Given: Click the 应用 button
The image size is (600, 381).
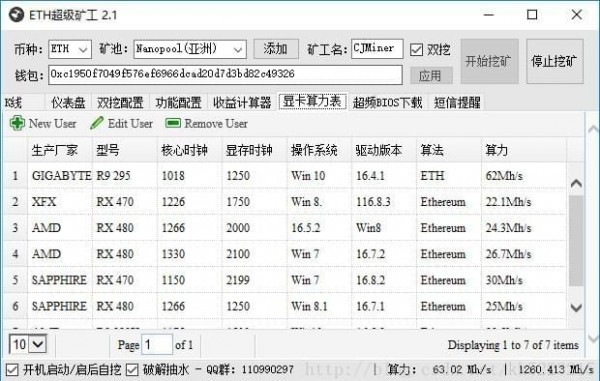Looking at the screenshot, I should click(x=431, y=75).
